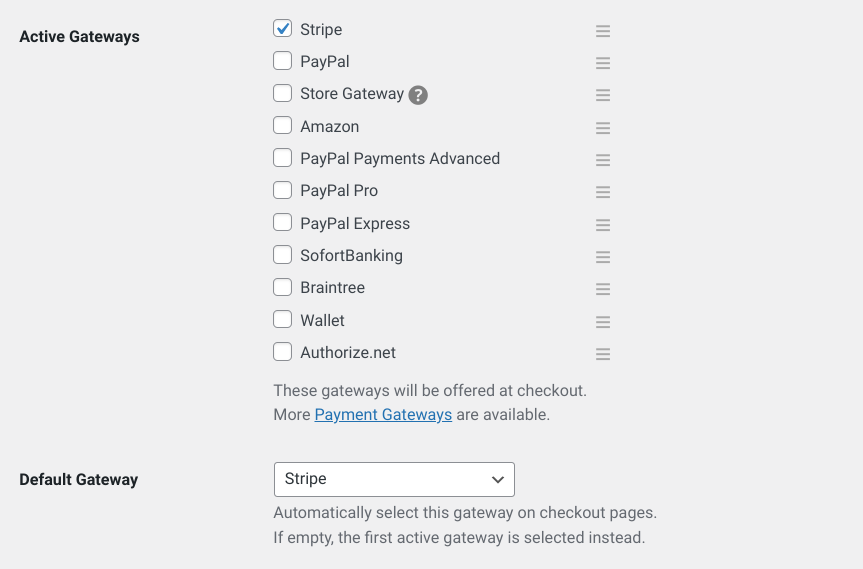Screen dimensions: 863x569
Task: Click the drag handle beside Stripe
Action: click(603, 31)
